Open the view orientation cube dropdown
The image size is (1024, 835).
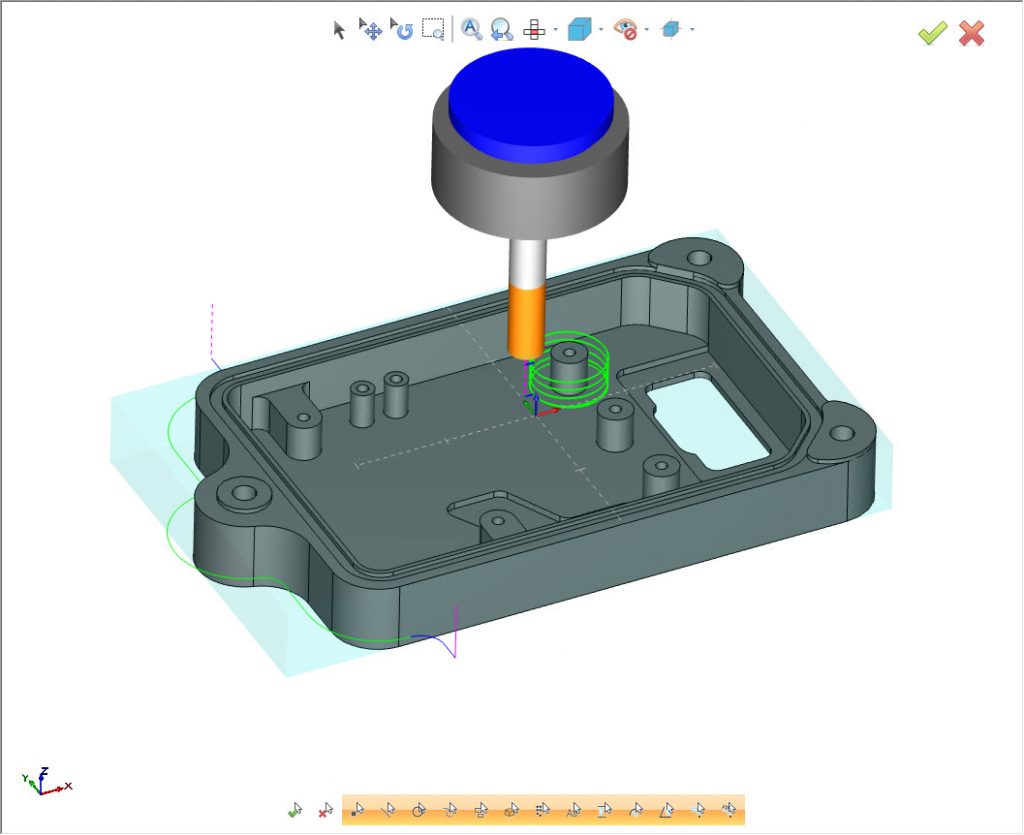pyautogui.click(x=599, y=29)
